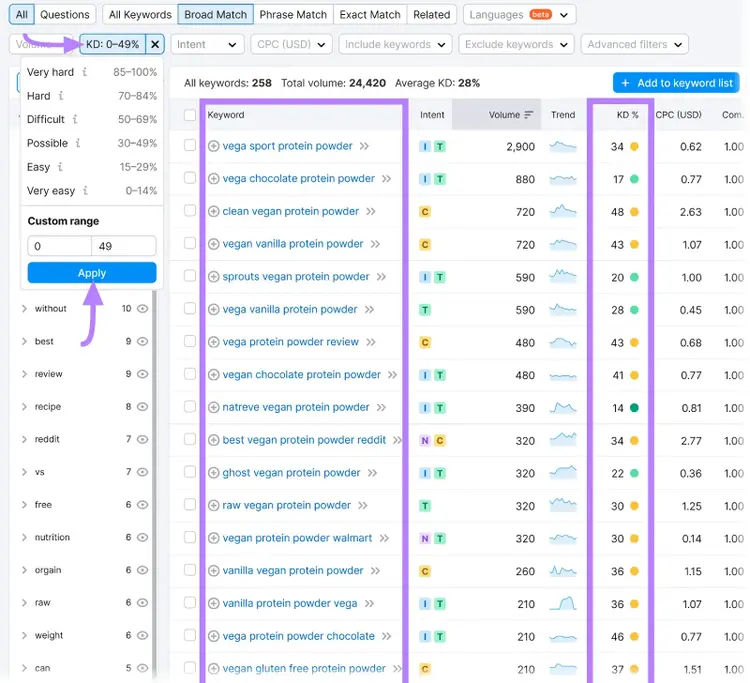
Task: Choose the Possible 30–49% preset
Action: [x=92, y=143]
